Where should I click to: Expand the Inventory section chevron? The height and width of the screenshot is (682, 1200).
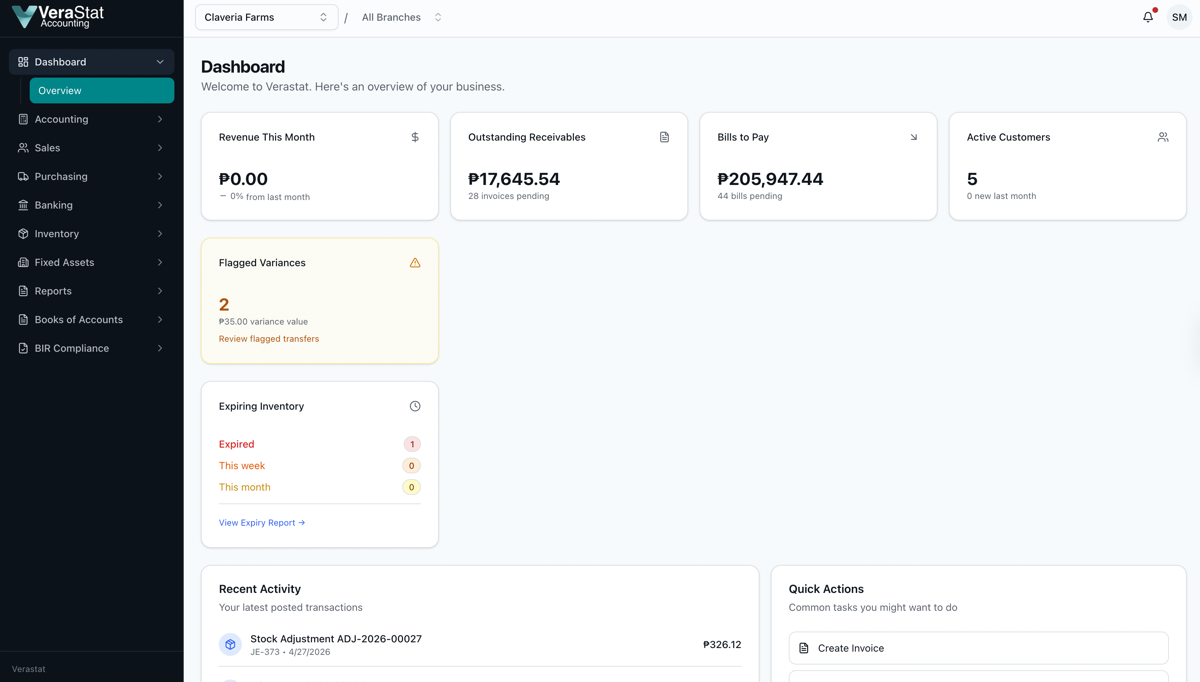[x=160, y=234]
